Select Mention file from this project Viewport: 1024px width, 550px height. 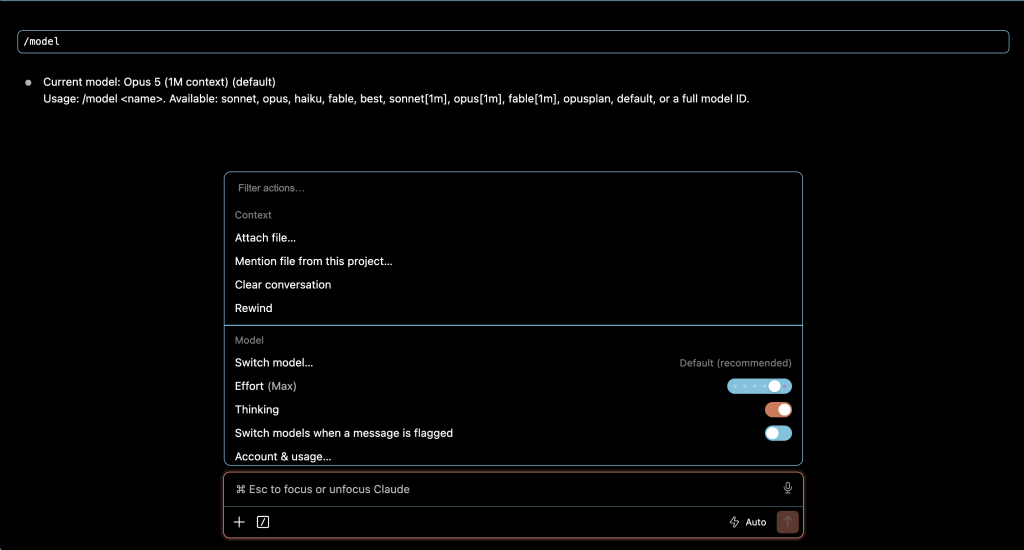[313, 261]
